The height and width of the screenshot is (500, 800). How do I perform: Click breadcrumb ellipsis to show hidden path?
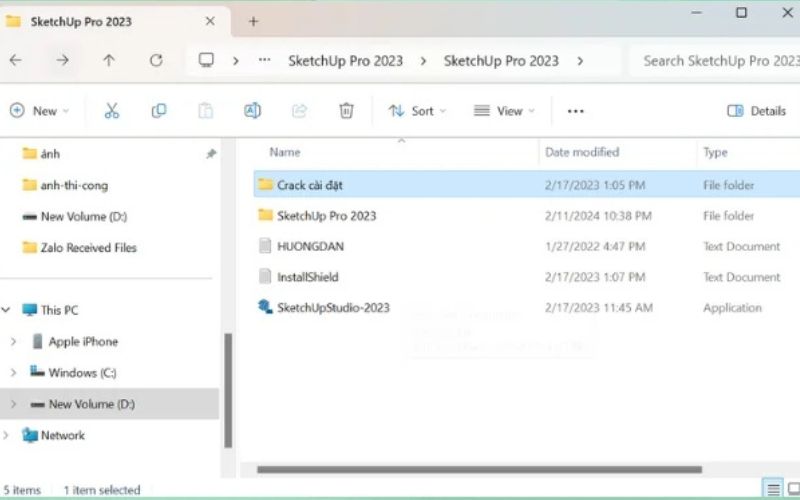pyautogui.click(x=264, y=60)
